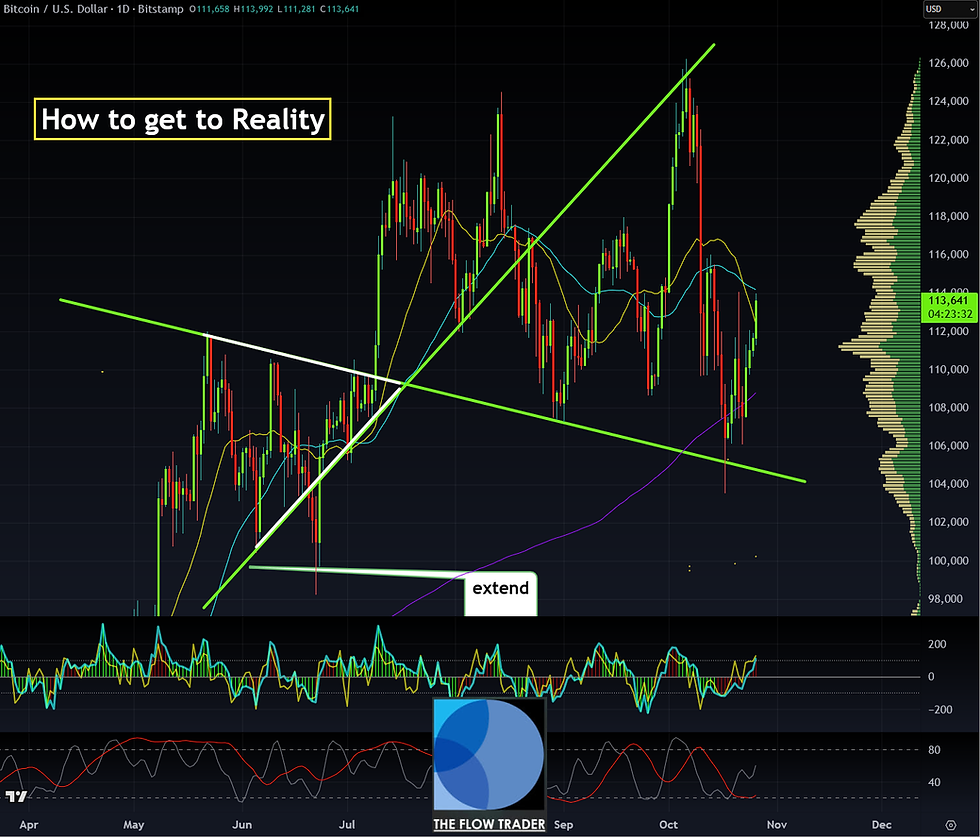This screenshot has width=980, height=837.
Task: Click the high value H113,992
Action: pos(253,9)
